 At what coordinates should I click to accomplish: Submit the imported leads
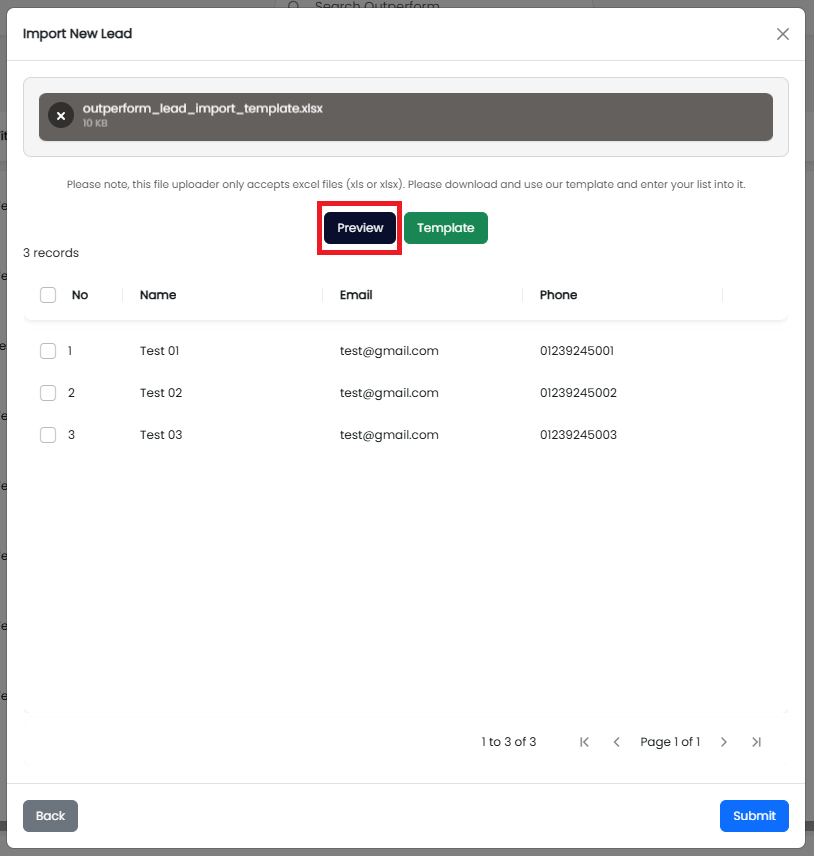[x=754, y=816]
